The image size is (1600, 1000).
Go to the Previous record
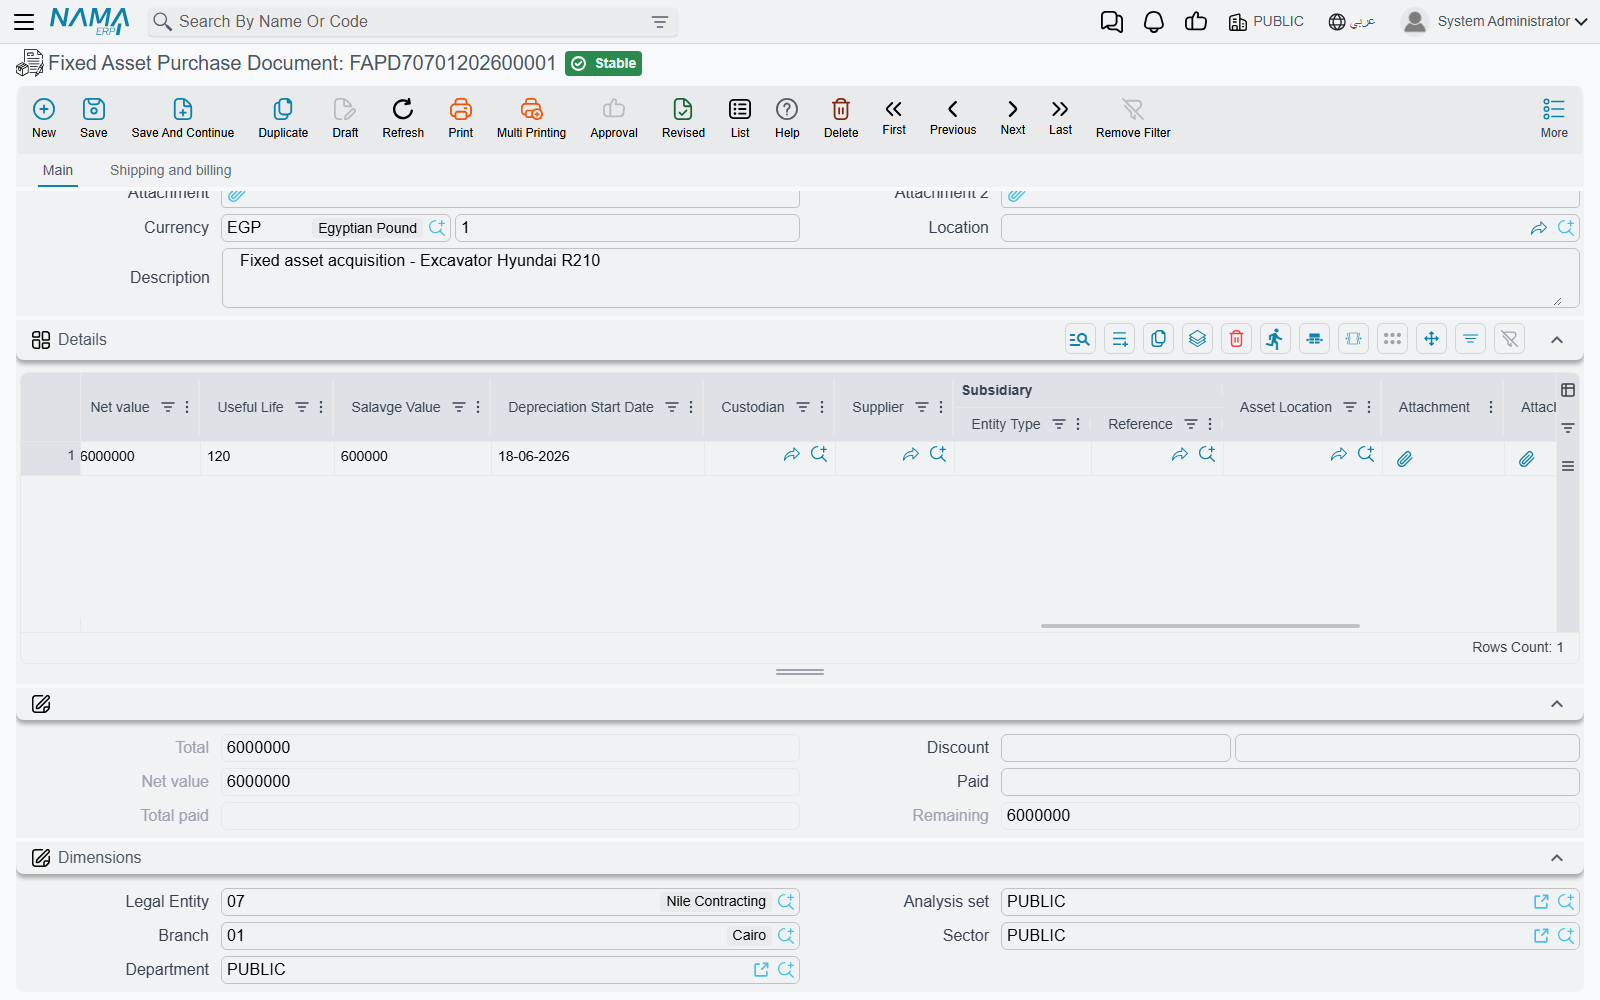click(x=953, y=116)
